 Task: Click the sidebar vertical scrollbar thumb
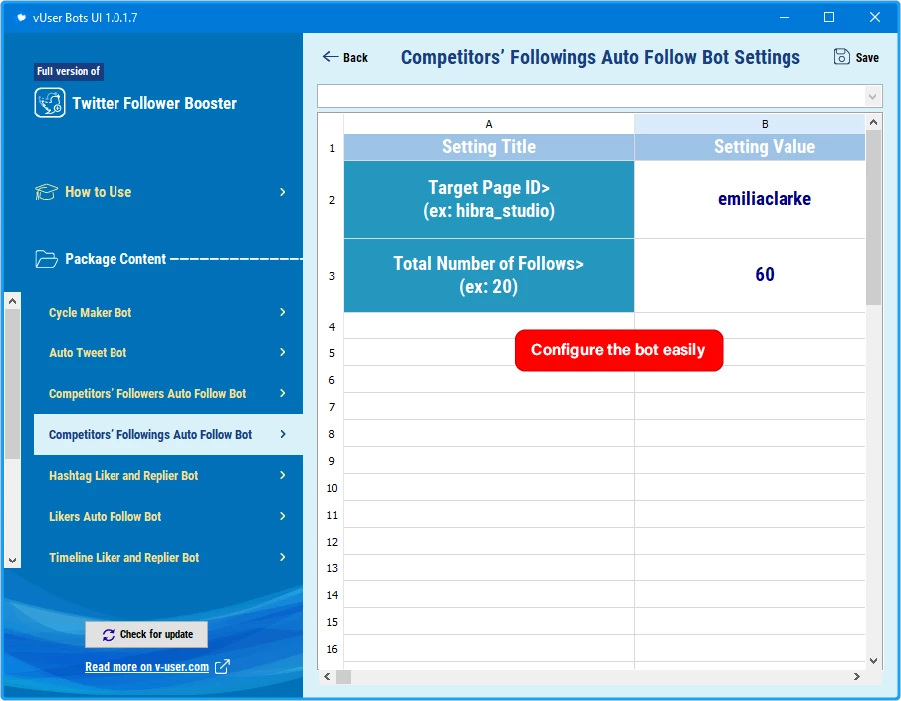pos(13,384)
